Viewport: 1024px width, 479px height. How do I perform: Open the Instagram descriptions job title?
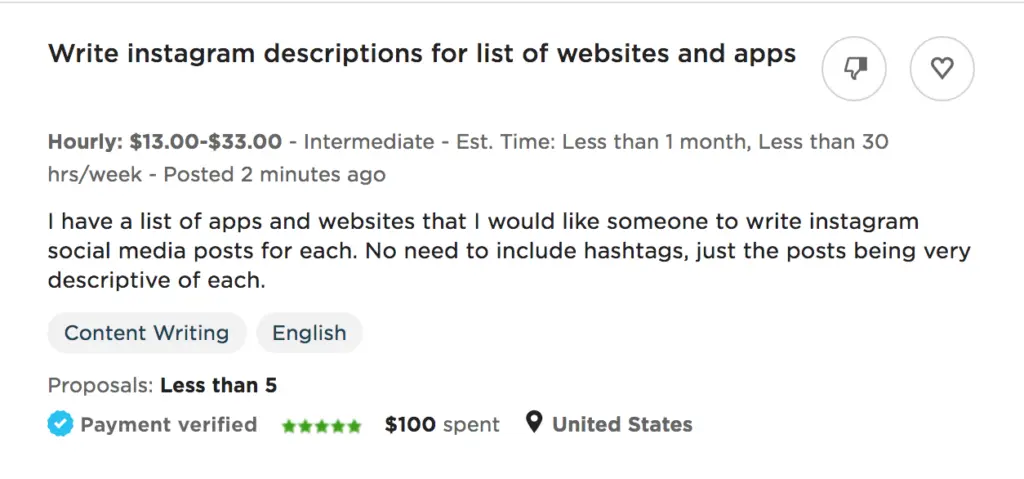pyautogui.click(x=421, y=54)
